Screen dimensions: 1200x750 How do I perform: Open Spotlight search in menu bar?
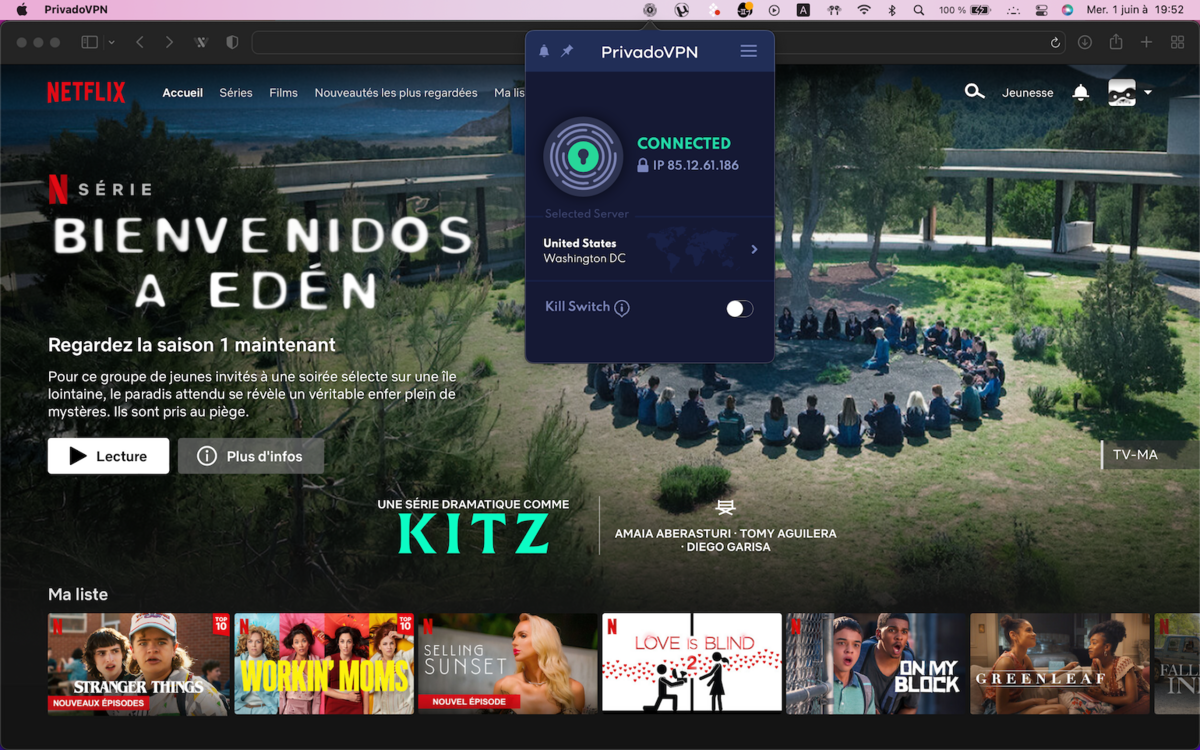tap(919, 10)
